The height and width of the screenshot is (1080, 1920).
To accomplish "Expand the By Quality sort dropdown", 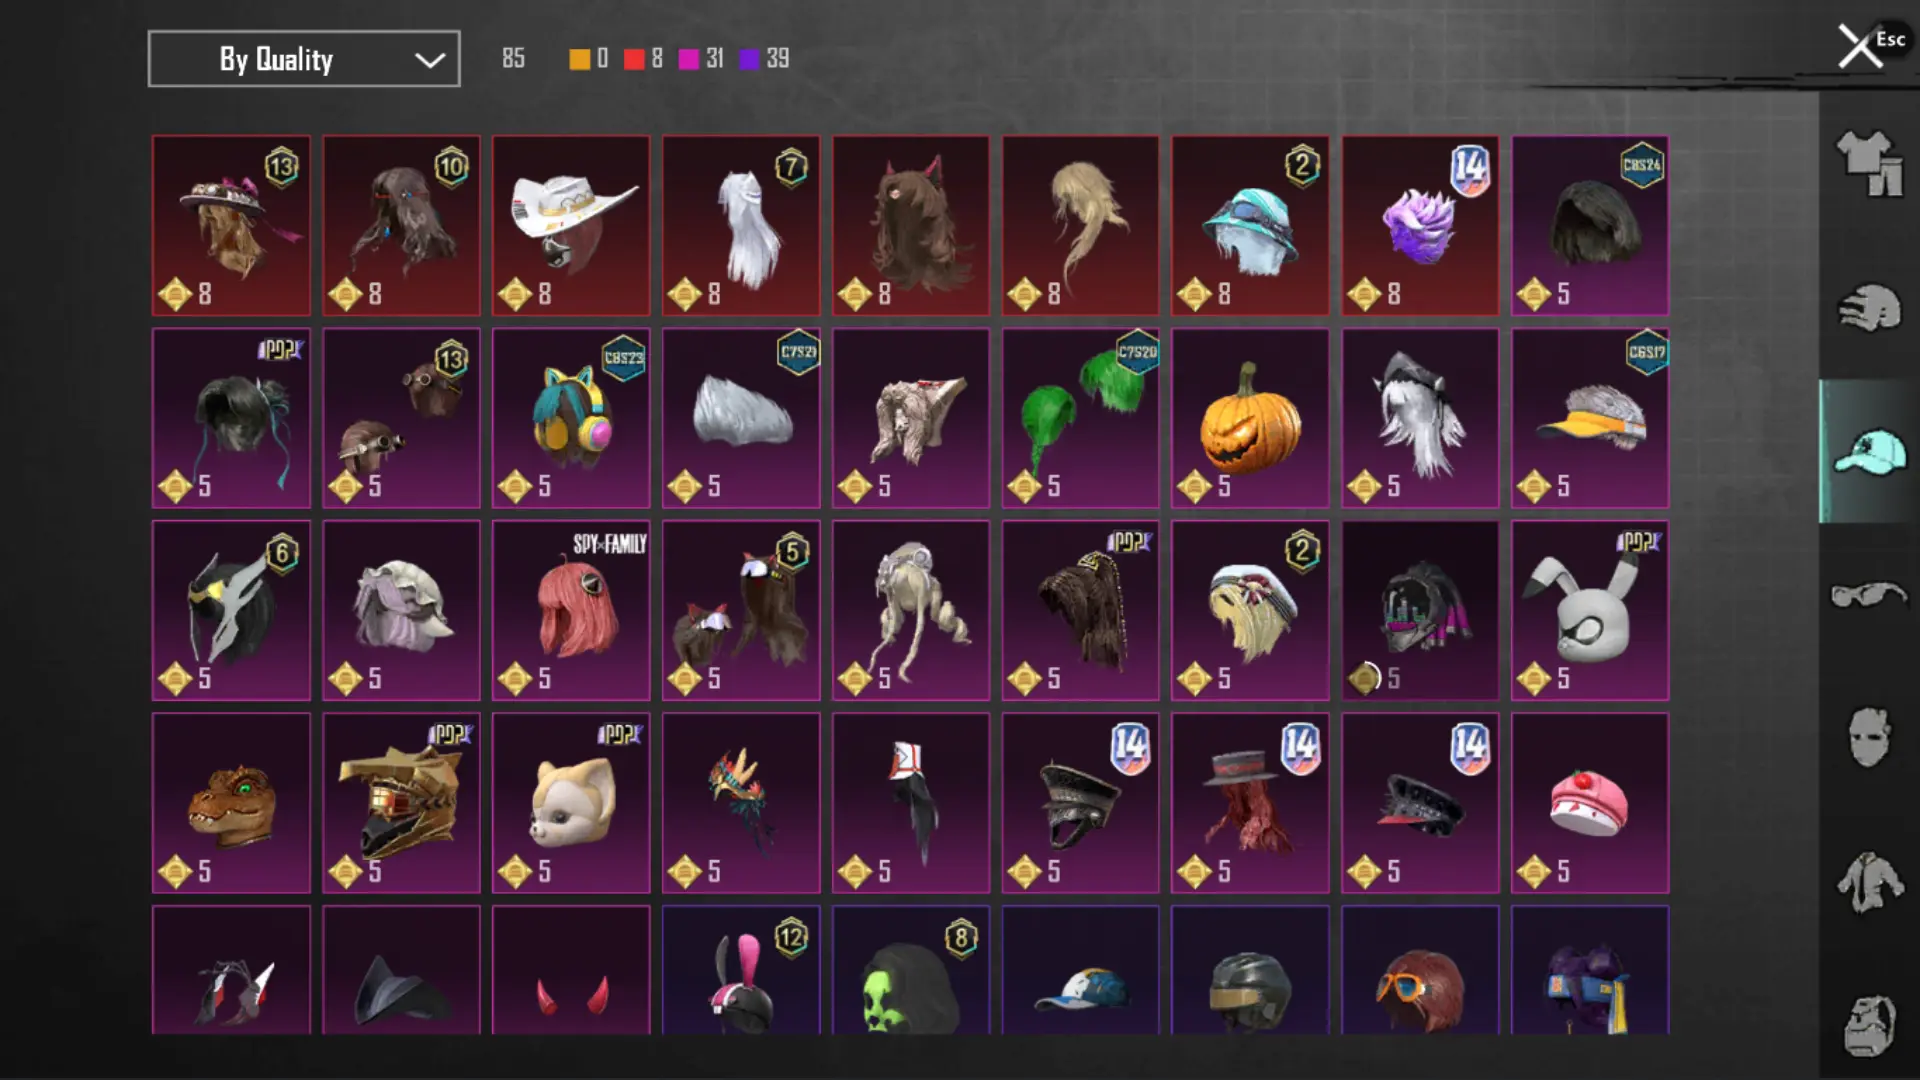I will tap(304, 59).
